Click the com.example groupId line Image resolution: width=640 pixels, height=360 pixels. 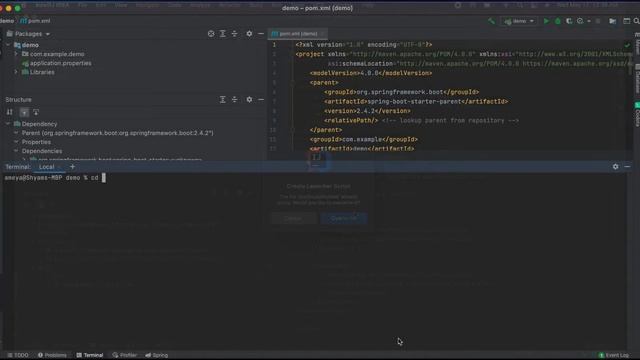tap(363, 140)
